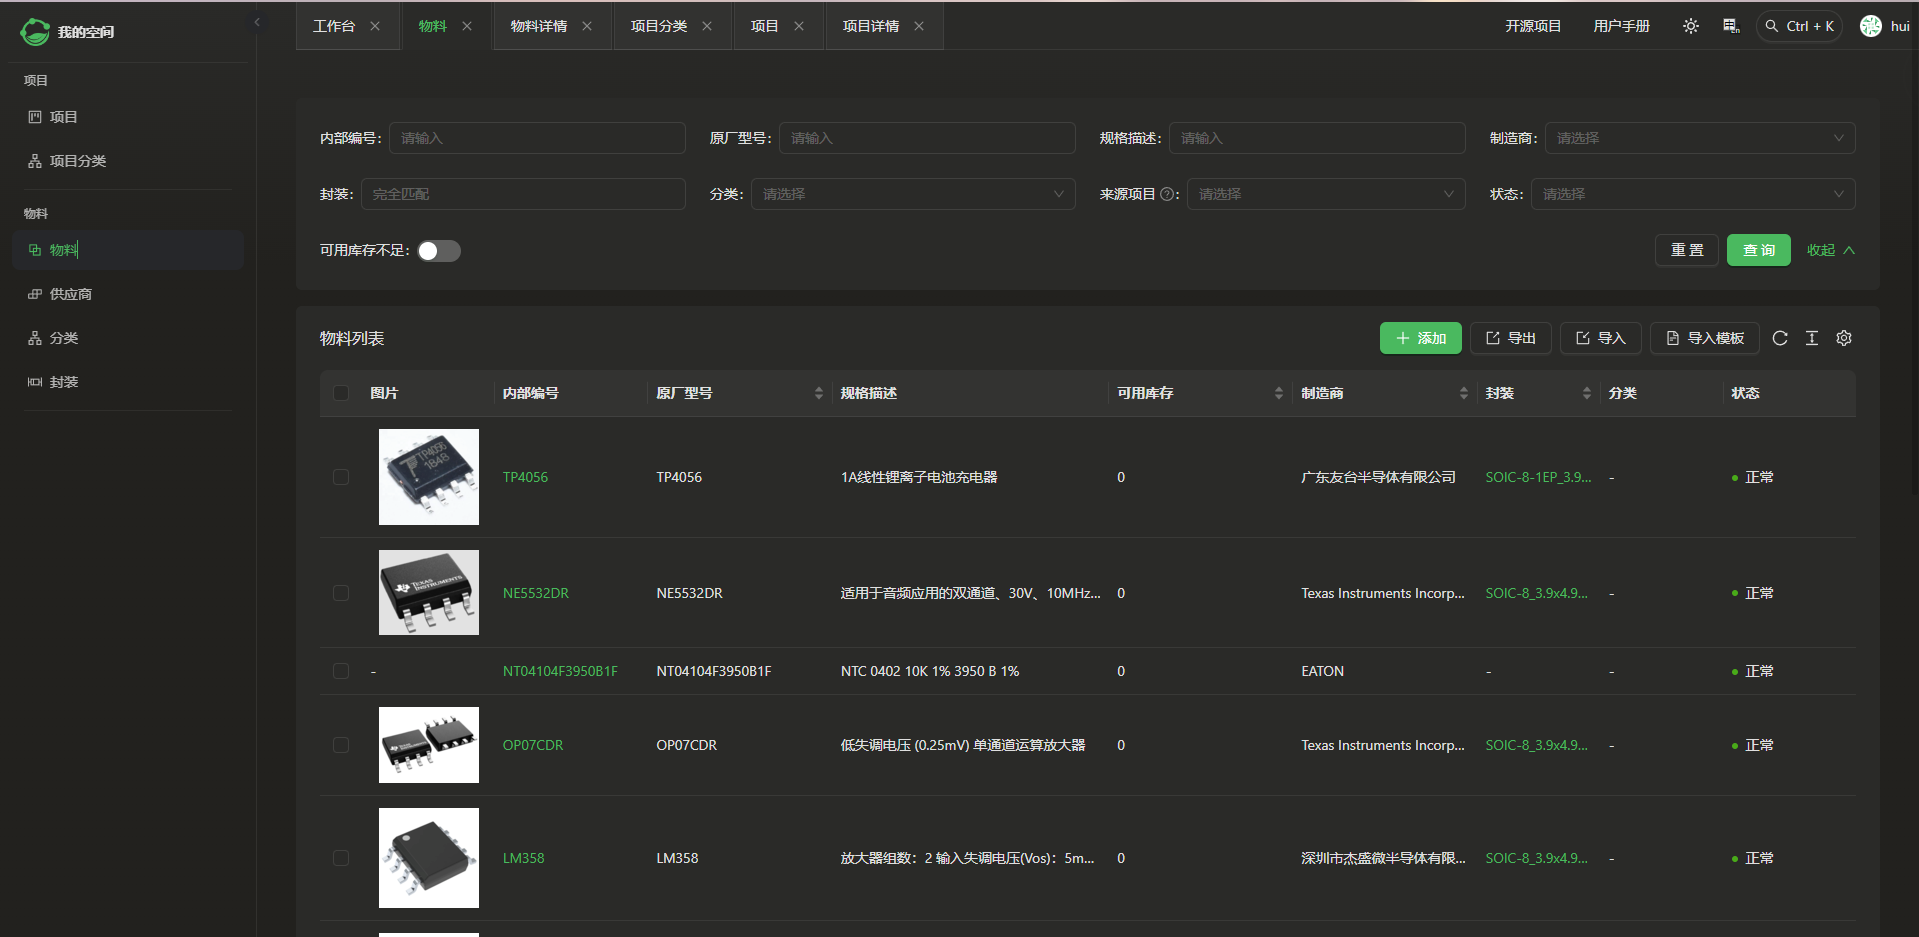Open the NE5532DR internal number link
This screenshot has width=1919, height=937.
coord(535,593)
